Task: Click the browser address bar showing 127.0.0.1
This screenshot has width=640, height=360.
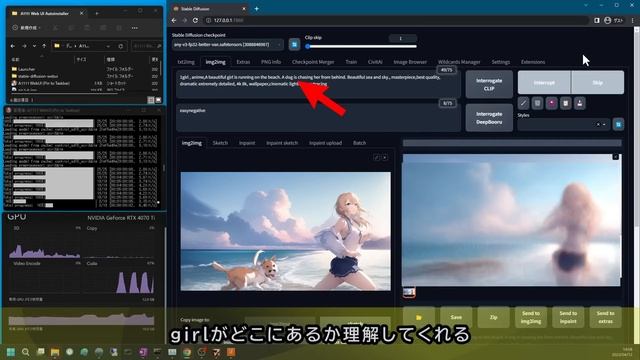Action: (396, 20)
